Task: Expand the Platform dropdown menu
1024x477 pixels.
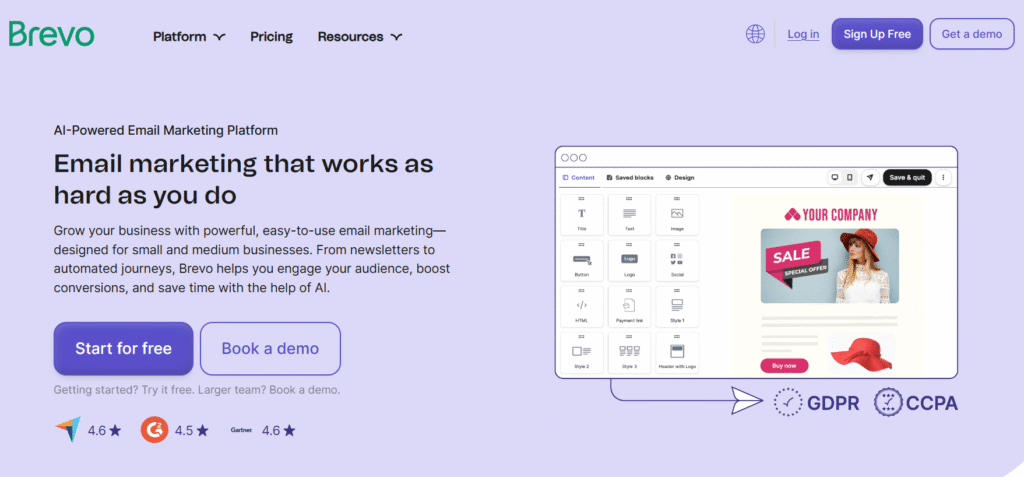Action: click(x=189, y=36)
